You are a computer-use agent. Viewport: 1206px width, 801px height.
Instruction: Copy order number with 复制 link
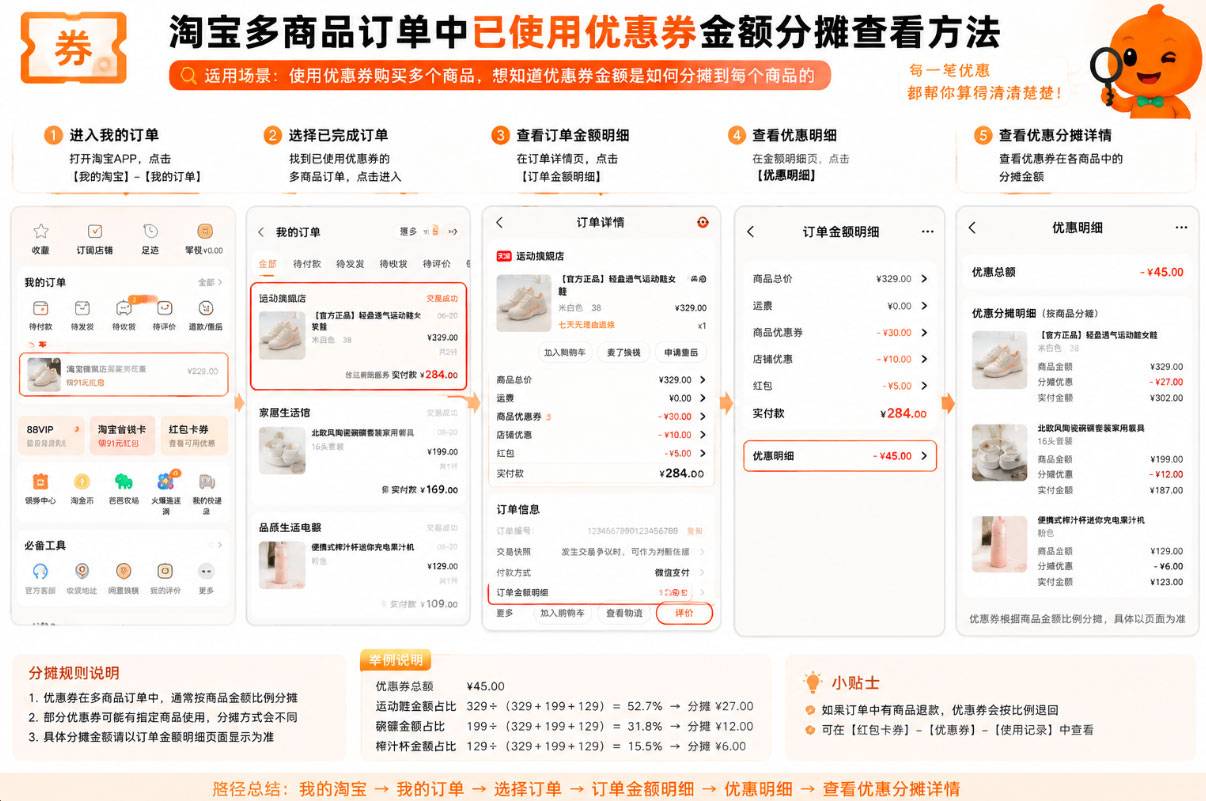click(695, 530)
